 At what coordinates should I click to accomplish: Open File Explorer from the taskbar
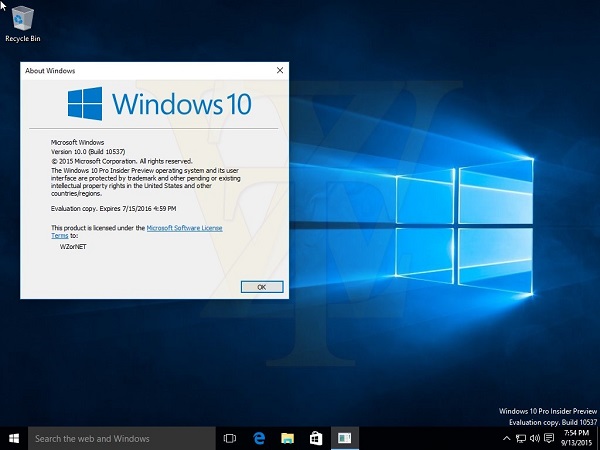coord(287,438)
